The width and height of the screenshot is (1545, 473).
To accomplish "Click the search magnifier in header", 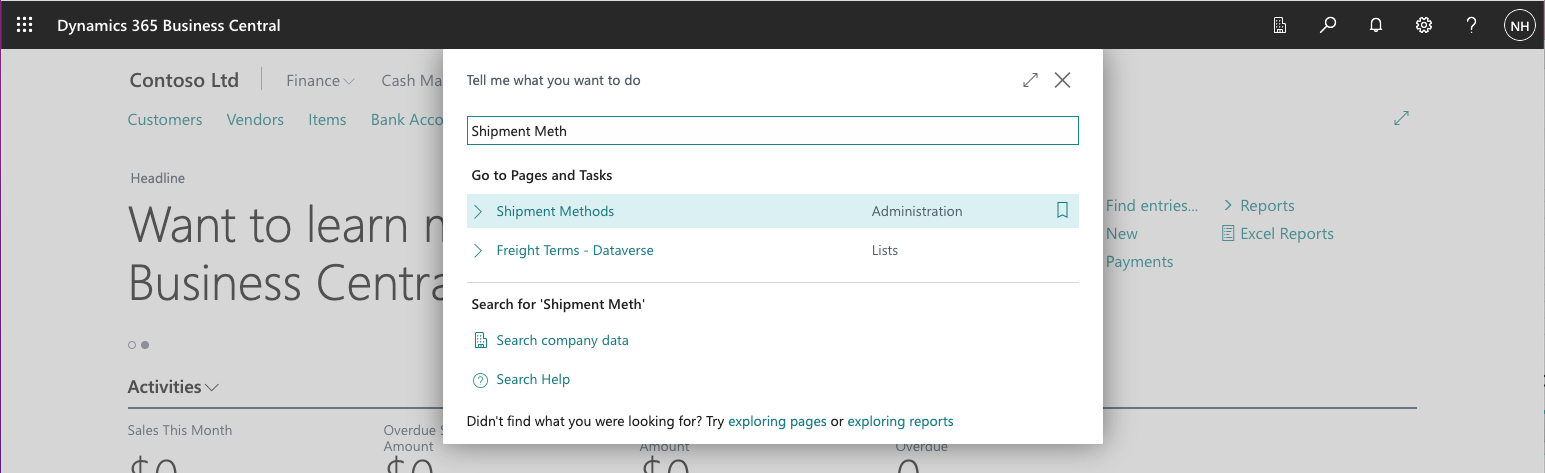I will point(1328,25).
